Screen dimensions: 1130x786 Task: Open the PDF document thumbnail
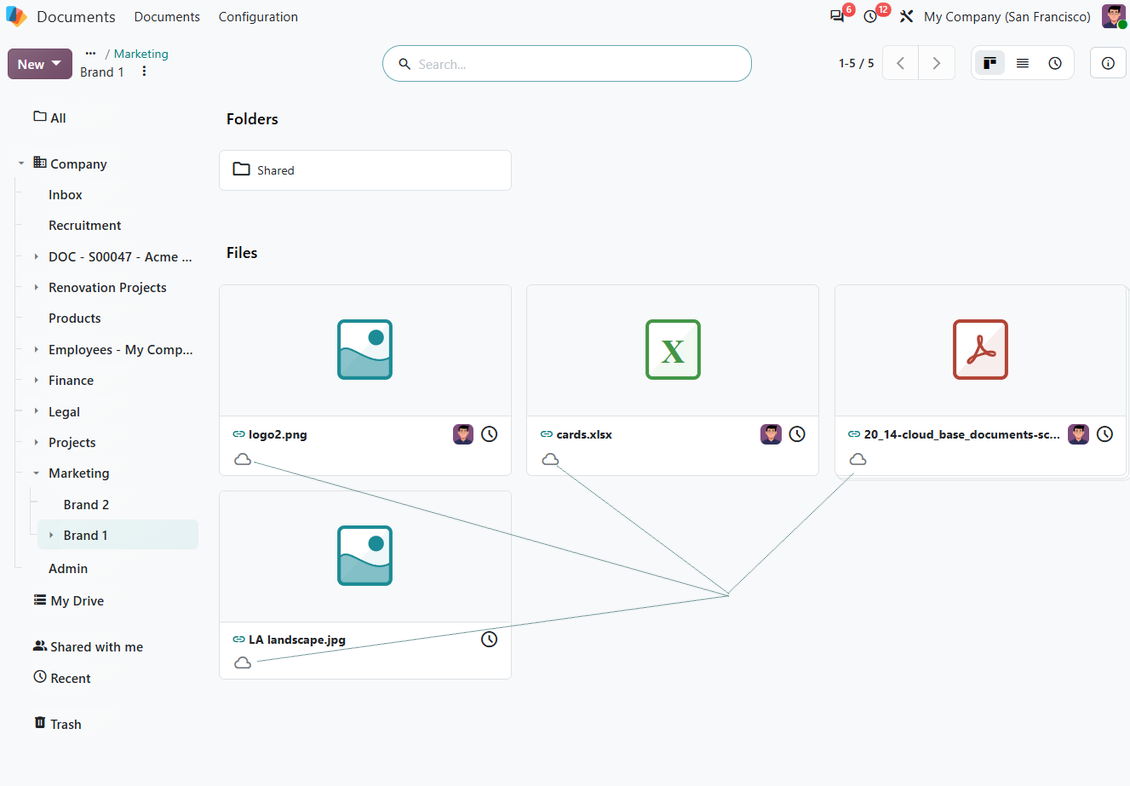(x=980, y=349)
